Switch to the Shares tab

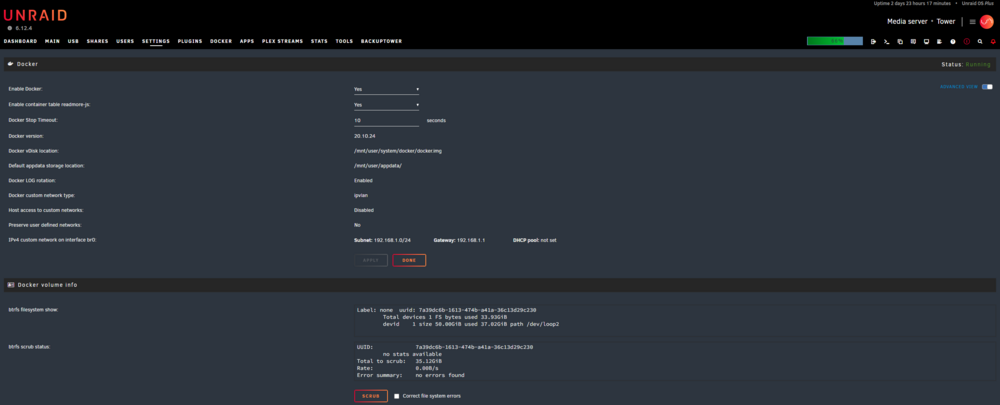pyautogui.click(x=98, y=41)
